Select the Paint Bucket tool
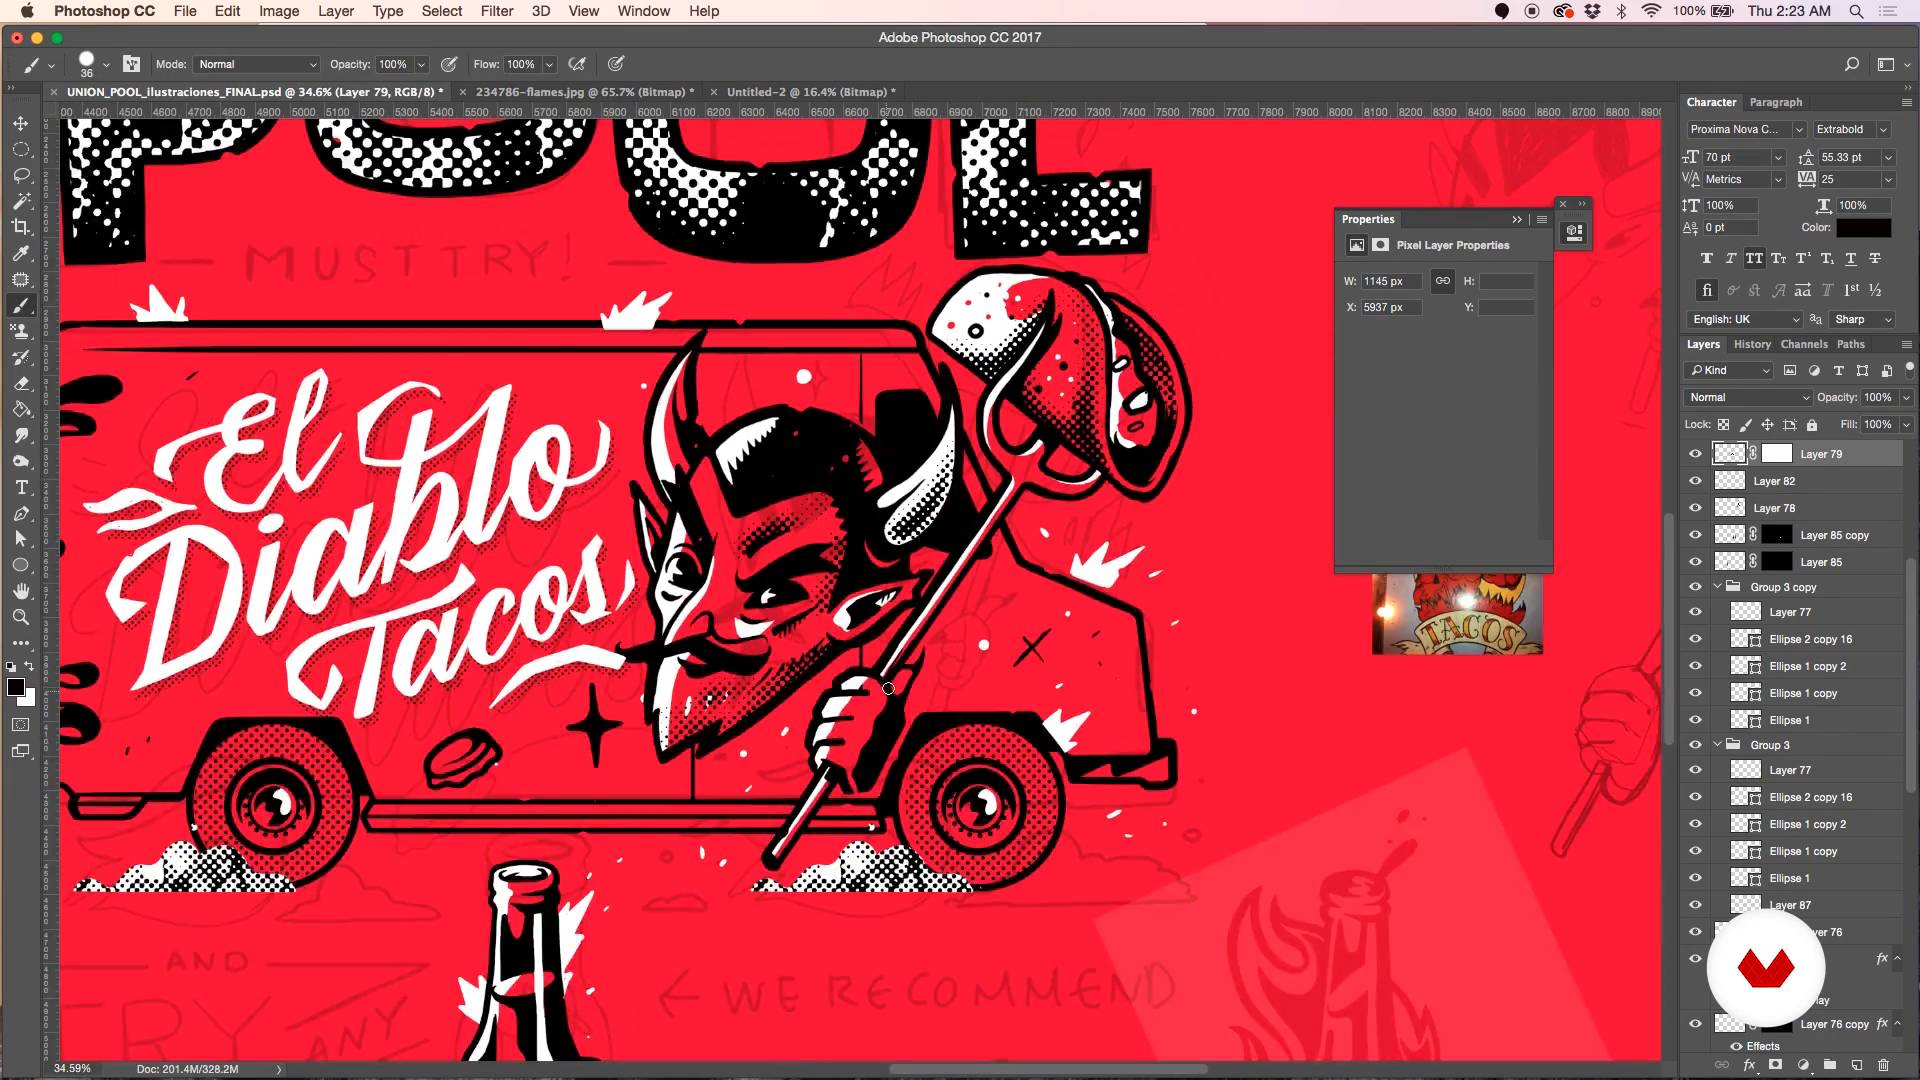This screenshot has width=1920, height=1080. [20, 409]
